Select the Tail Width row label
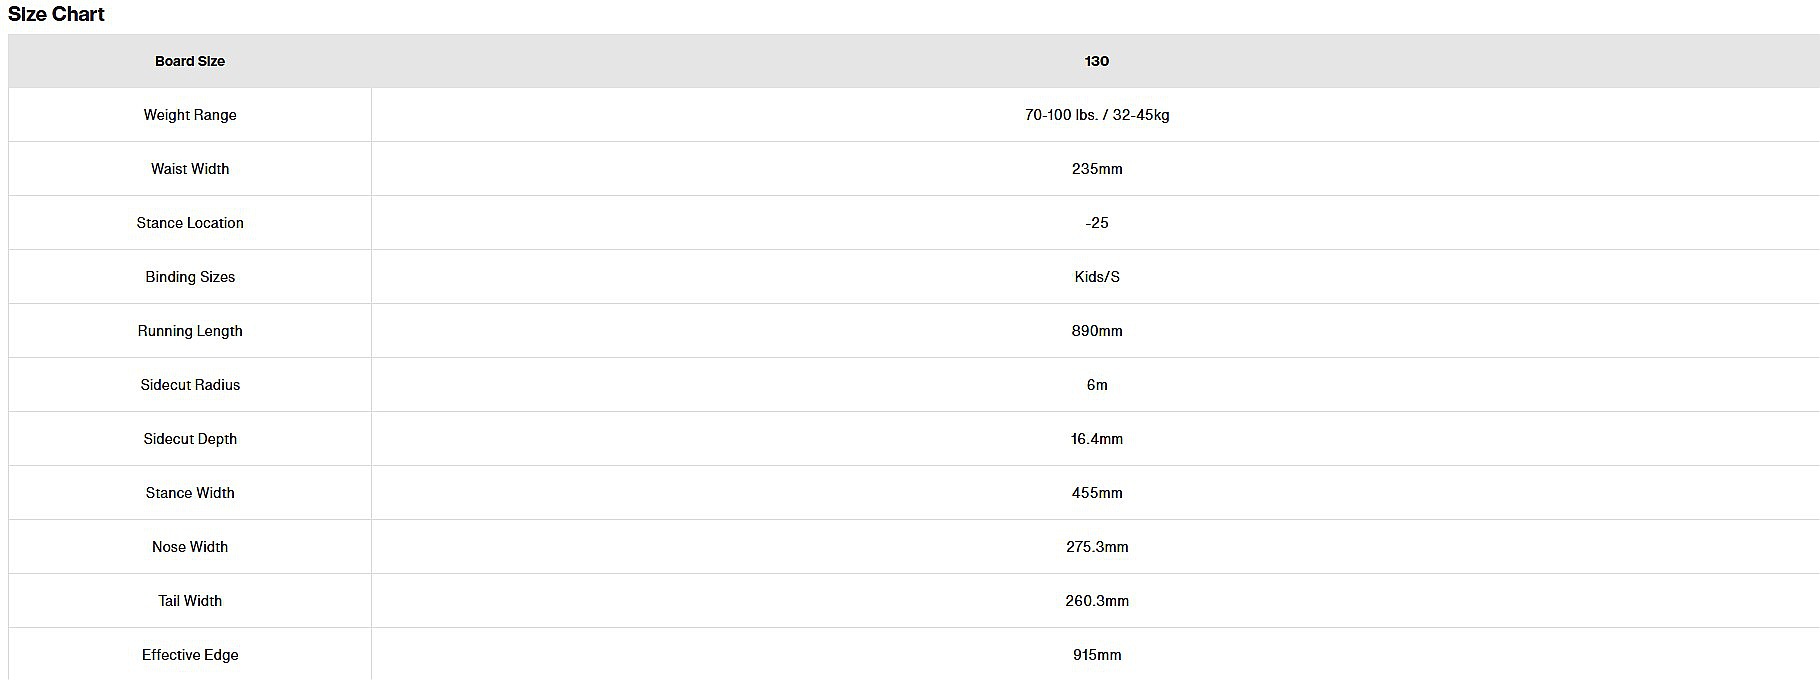This screenshot has width=1820, height=680. 190,601
